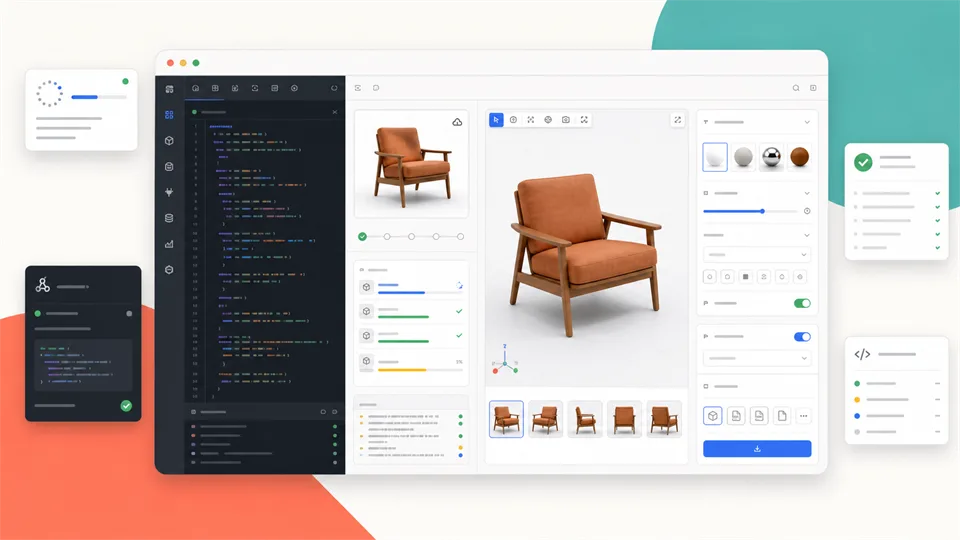Collapse the materials section via its header chevron
The width and height of the screenshot is (960, 540).
tap(807, 122)
